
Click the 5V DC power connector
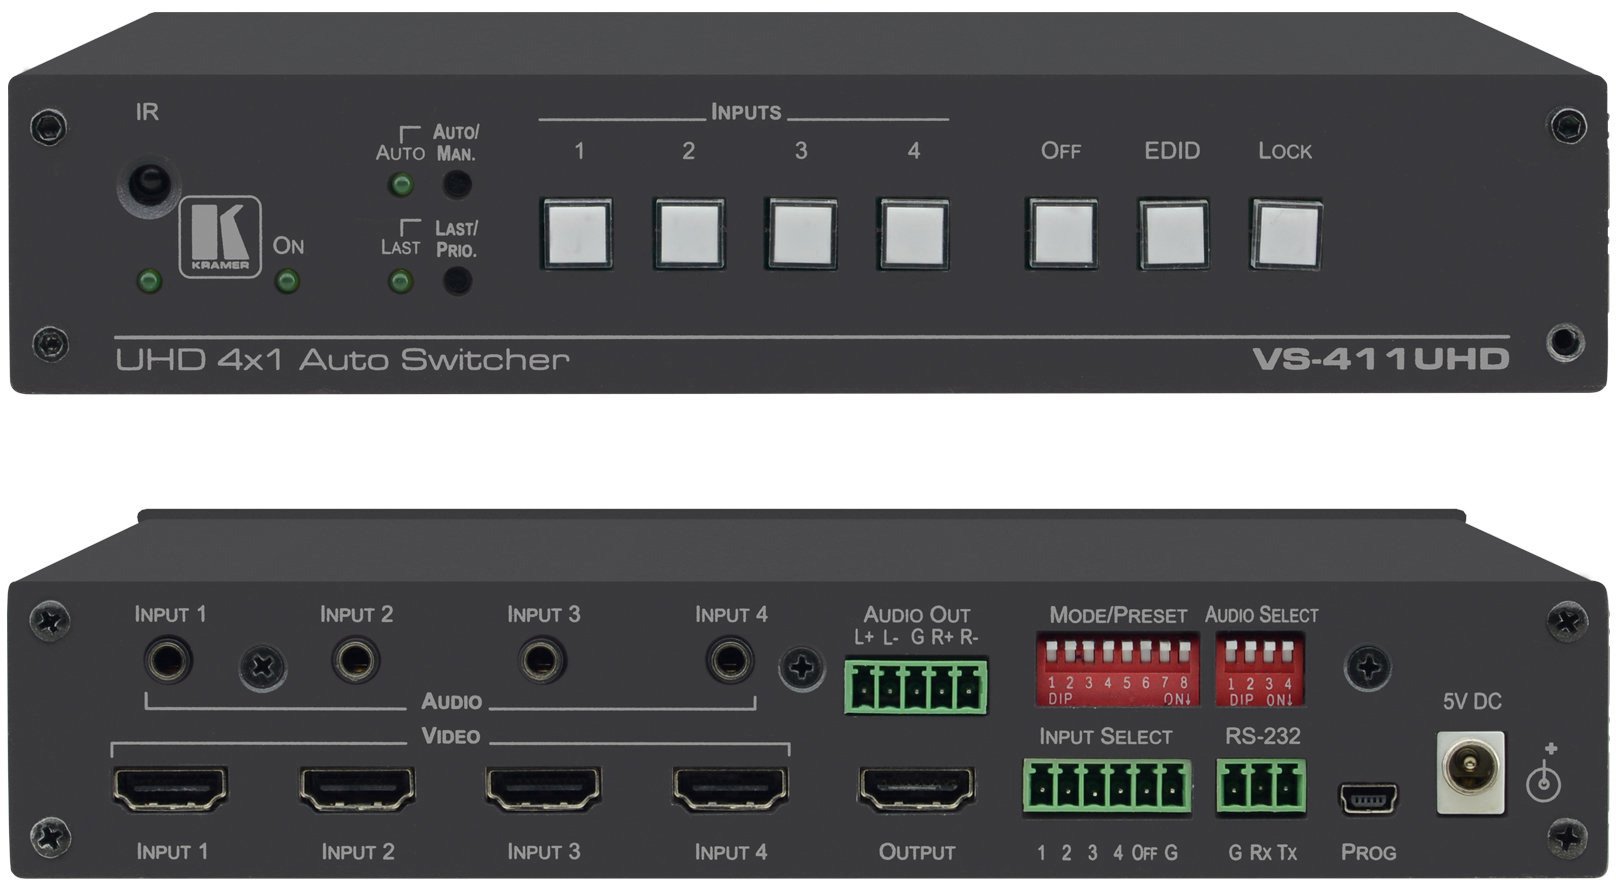[1470, 772]
